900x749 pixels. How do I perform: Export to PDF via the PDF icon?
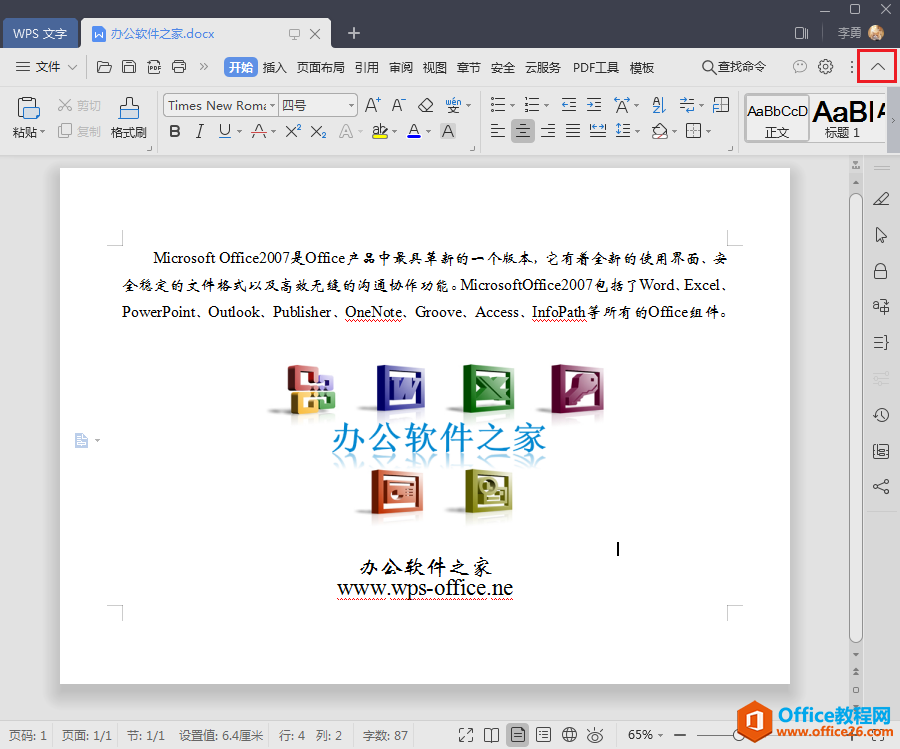coord(154,67)
